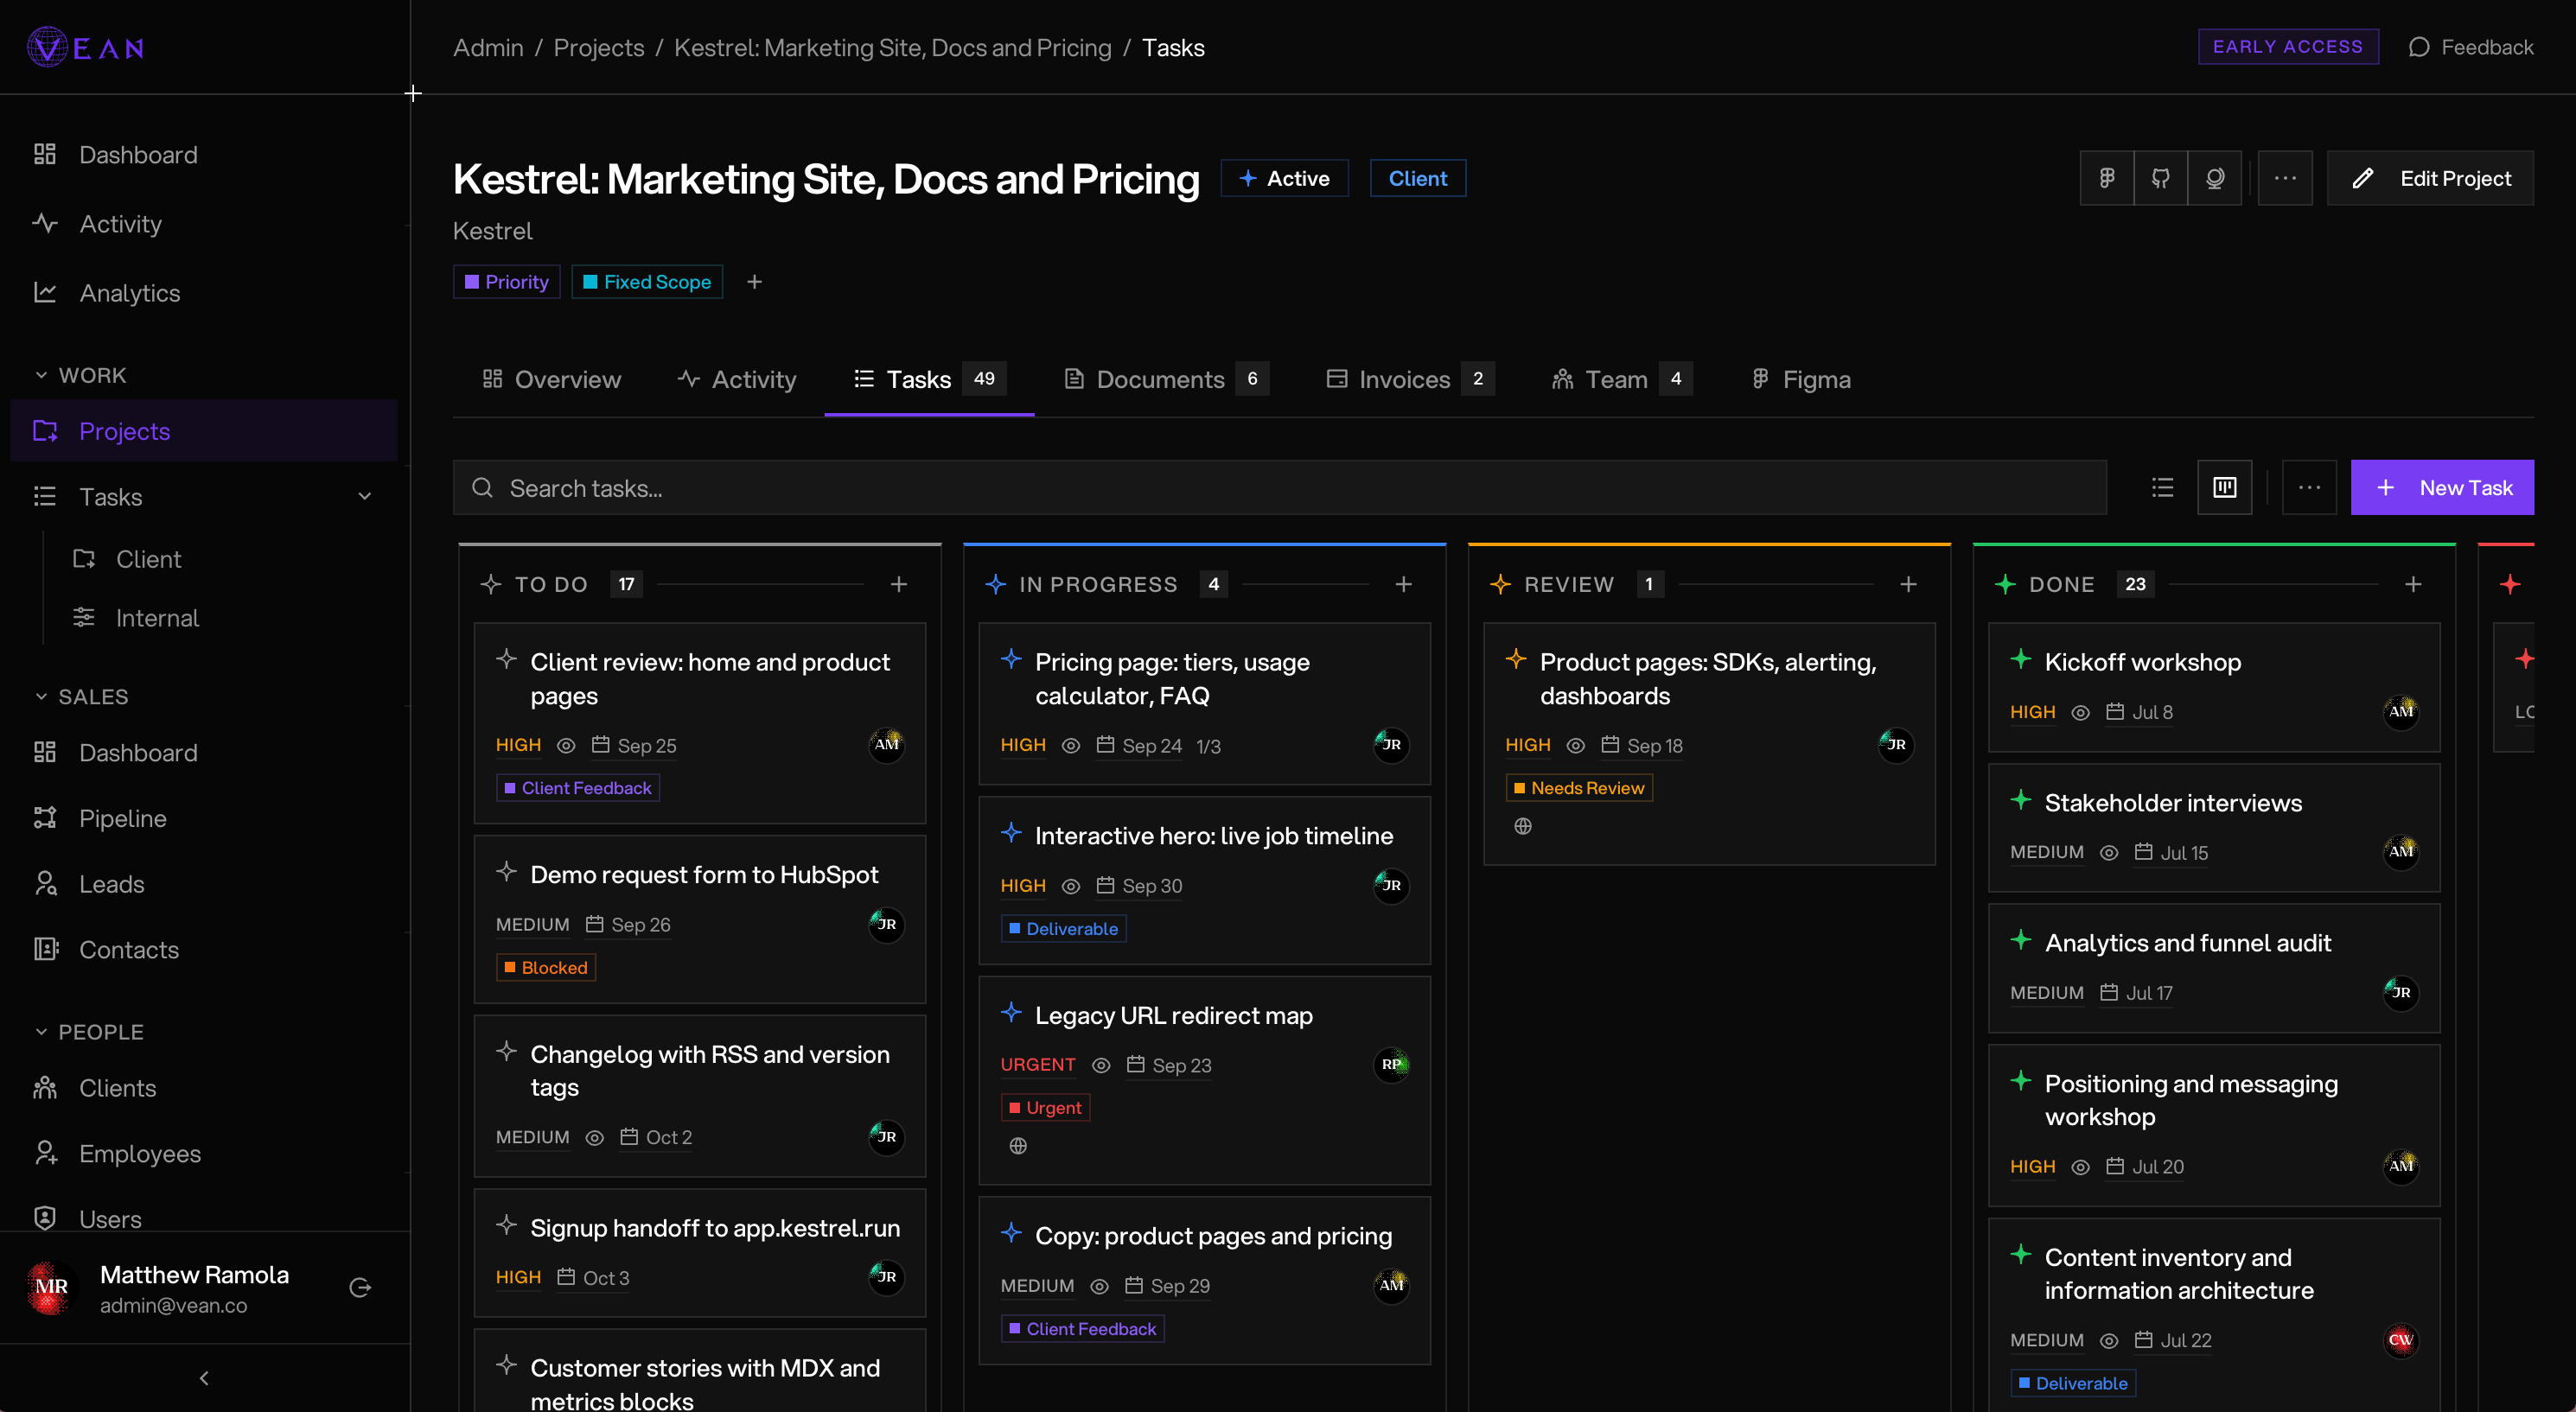This screenshot has height=1412, width=2576.
Task: Open the GitHub integration icon
Action: 2161,178
